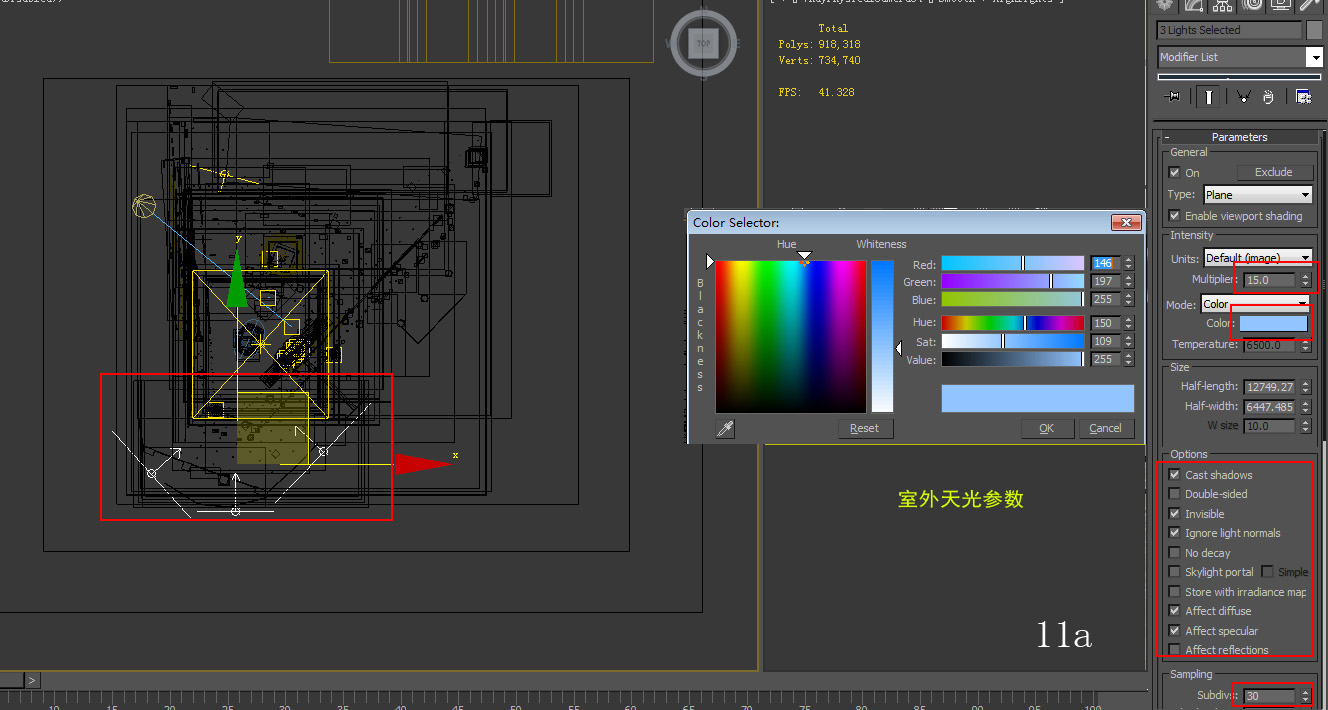Click the Blue value field
The width and height of the screenshot is (1328, 710).
point(1105,300)
